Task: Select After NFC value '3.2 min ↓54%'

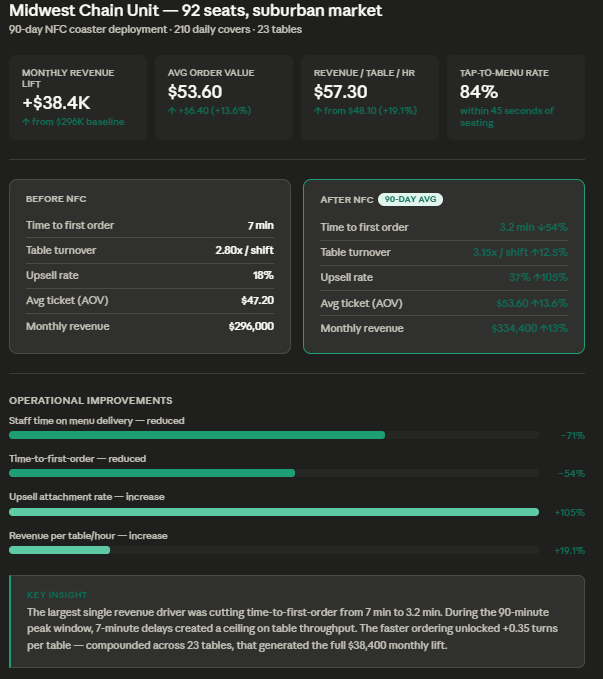Action: [x=533, y=227]
